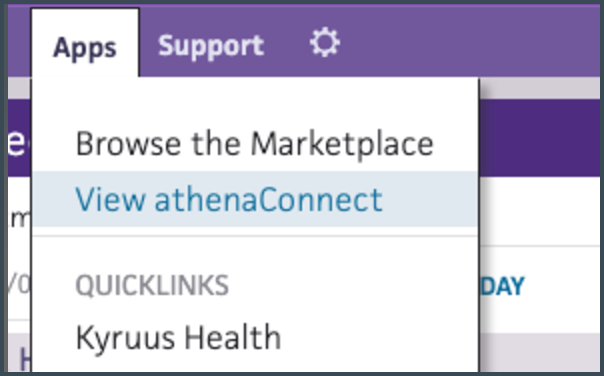Open the Support menu
The image size is (604, 376).
(x=211, y=46)
